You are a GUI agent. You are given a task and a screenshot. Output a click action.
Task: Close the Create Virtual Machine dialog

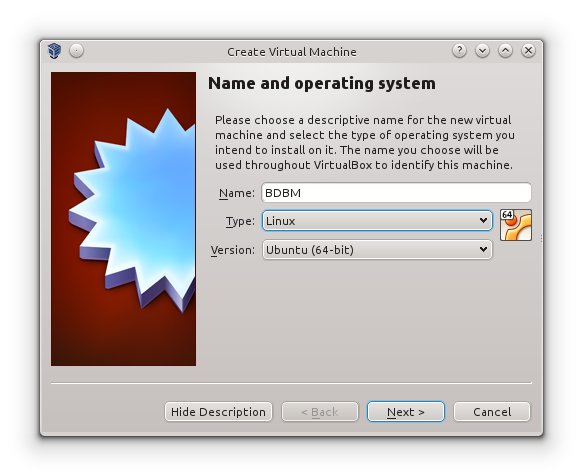528,51
